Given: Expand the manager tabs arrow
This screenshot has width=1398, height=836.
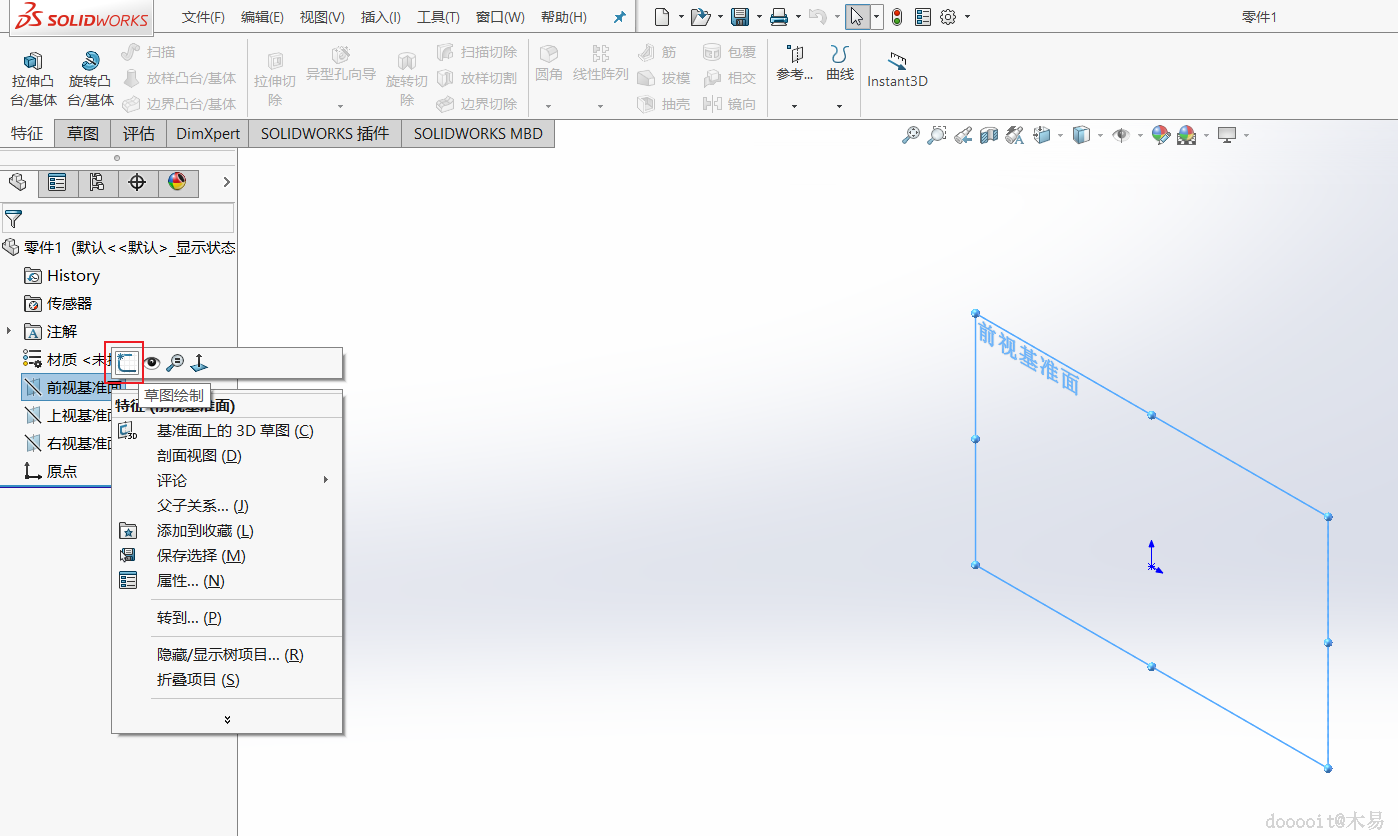Looking at the screenshot, I should [x=226, y=182].
